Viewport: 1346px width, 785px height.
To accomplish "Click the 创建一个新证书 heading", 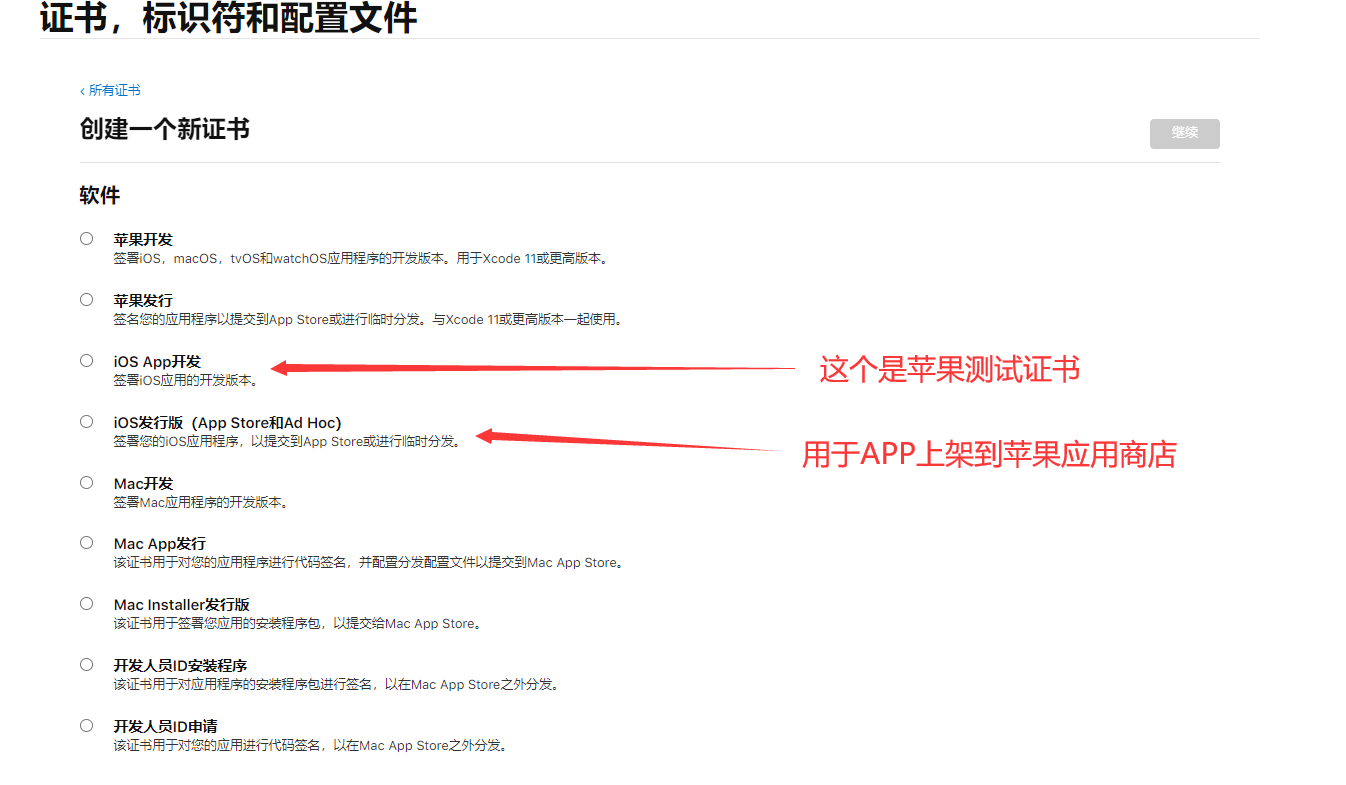I will point(165,129).
